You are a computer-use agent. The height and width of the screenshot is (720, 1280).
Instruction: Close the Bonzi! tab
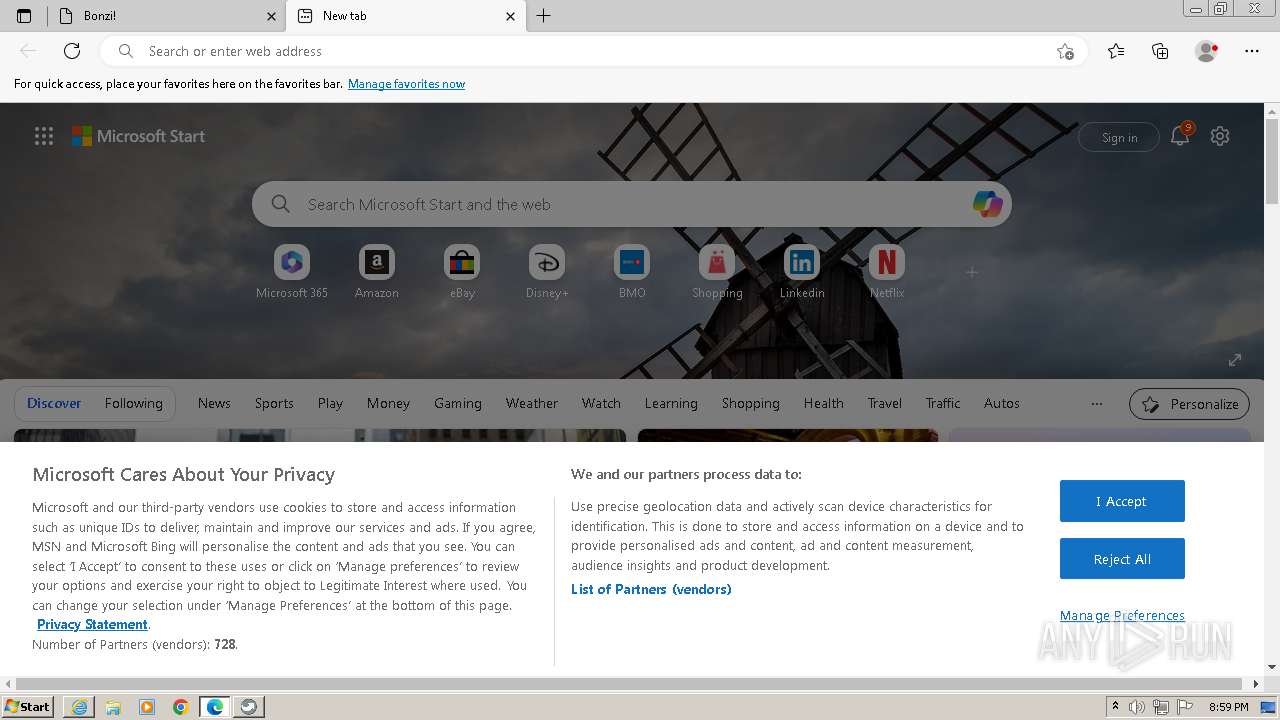(x=272, y=16)
